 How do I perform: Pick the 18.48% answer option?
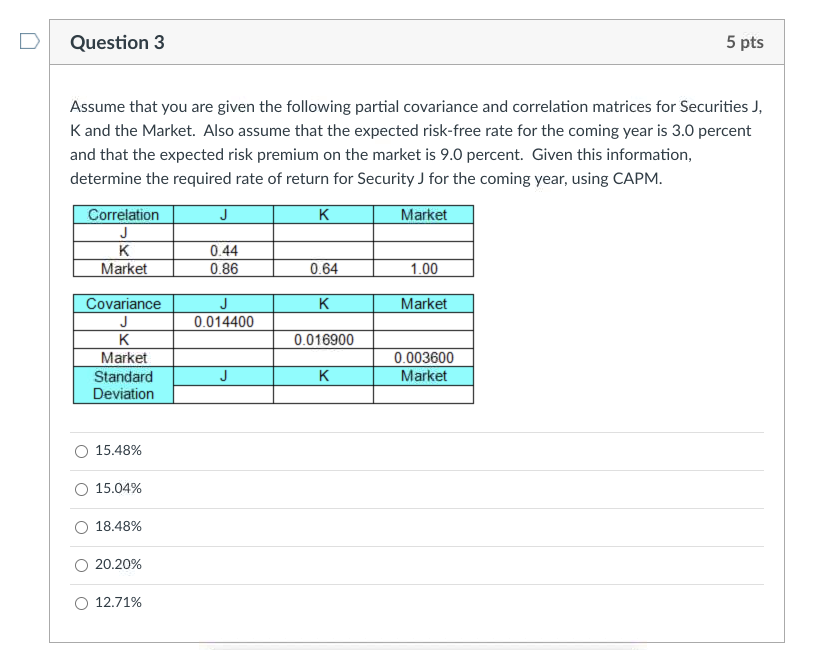pyautogui.click(x=80, y=526)
